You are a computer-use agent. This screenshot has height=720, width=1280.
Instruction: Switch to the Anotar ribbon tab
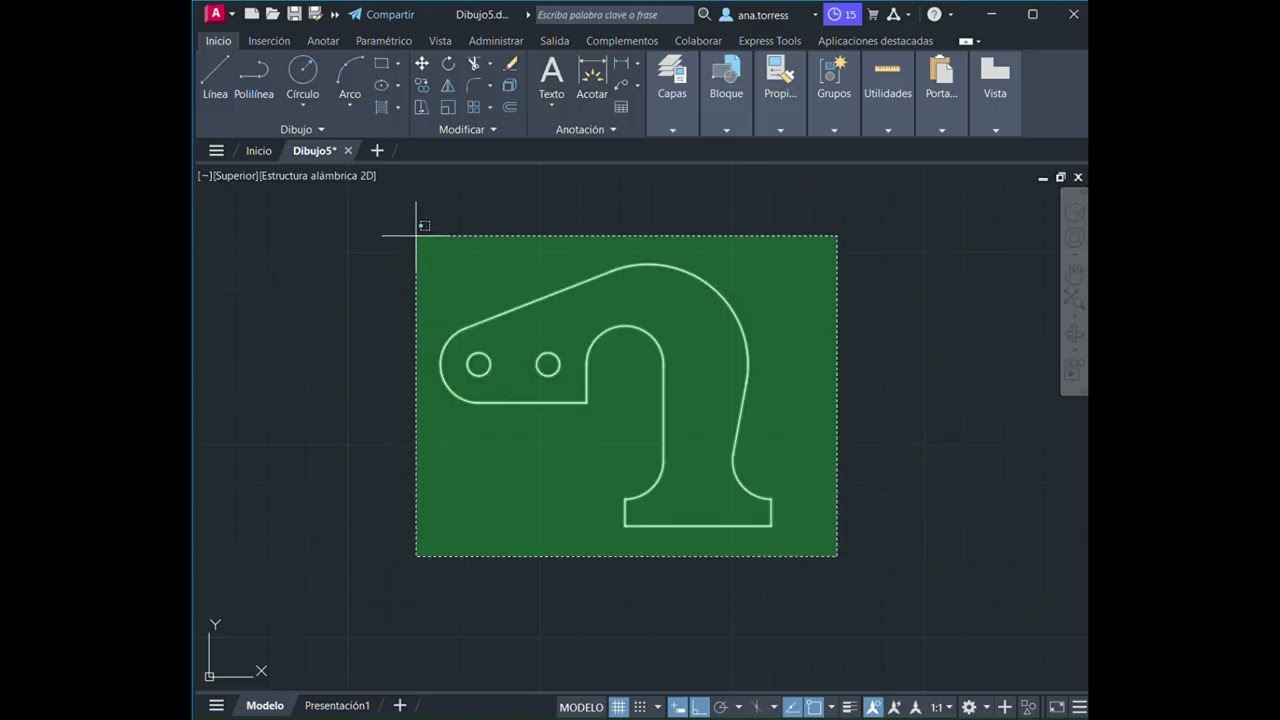click(323, 41)
